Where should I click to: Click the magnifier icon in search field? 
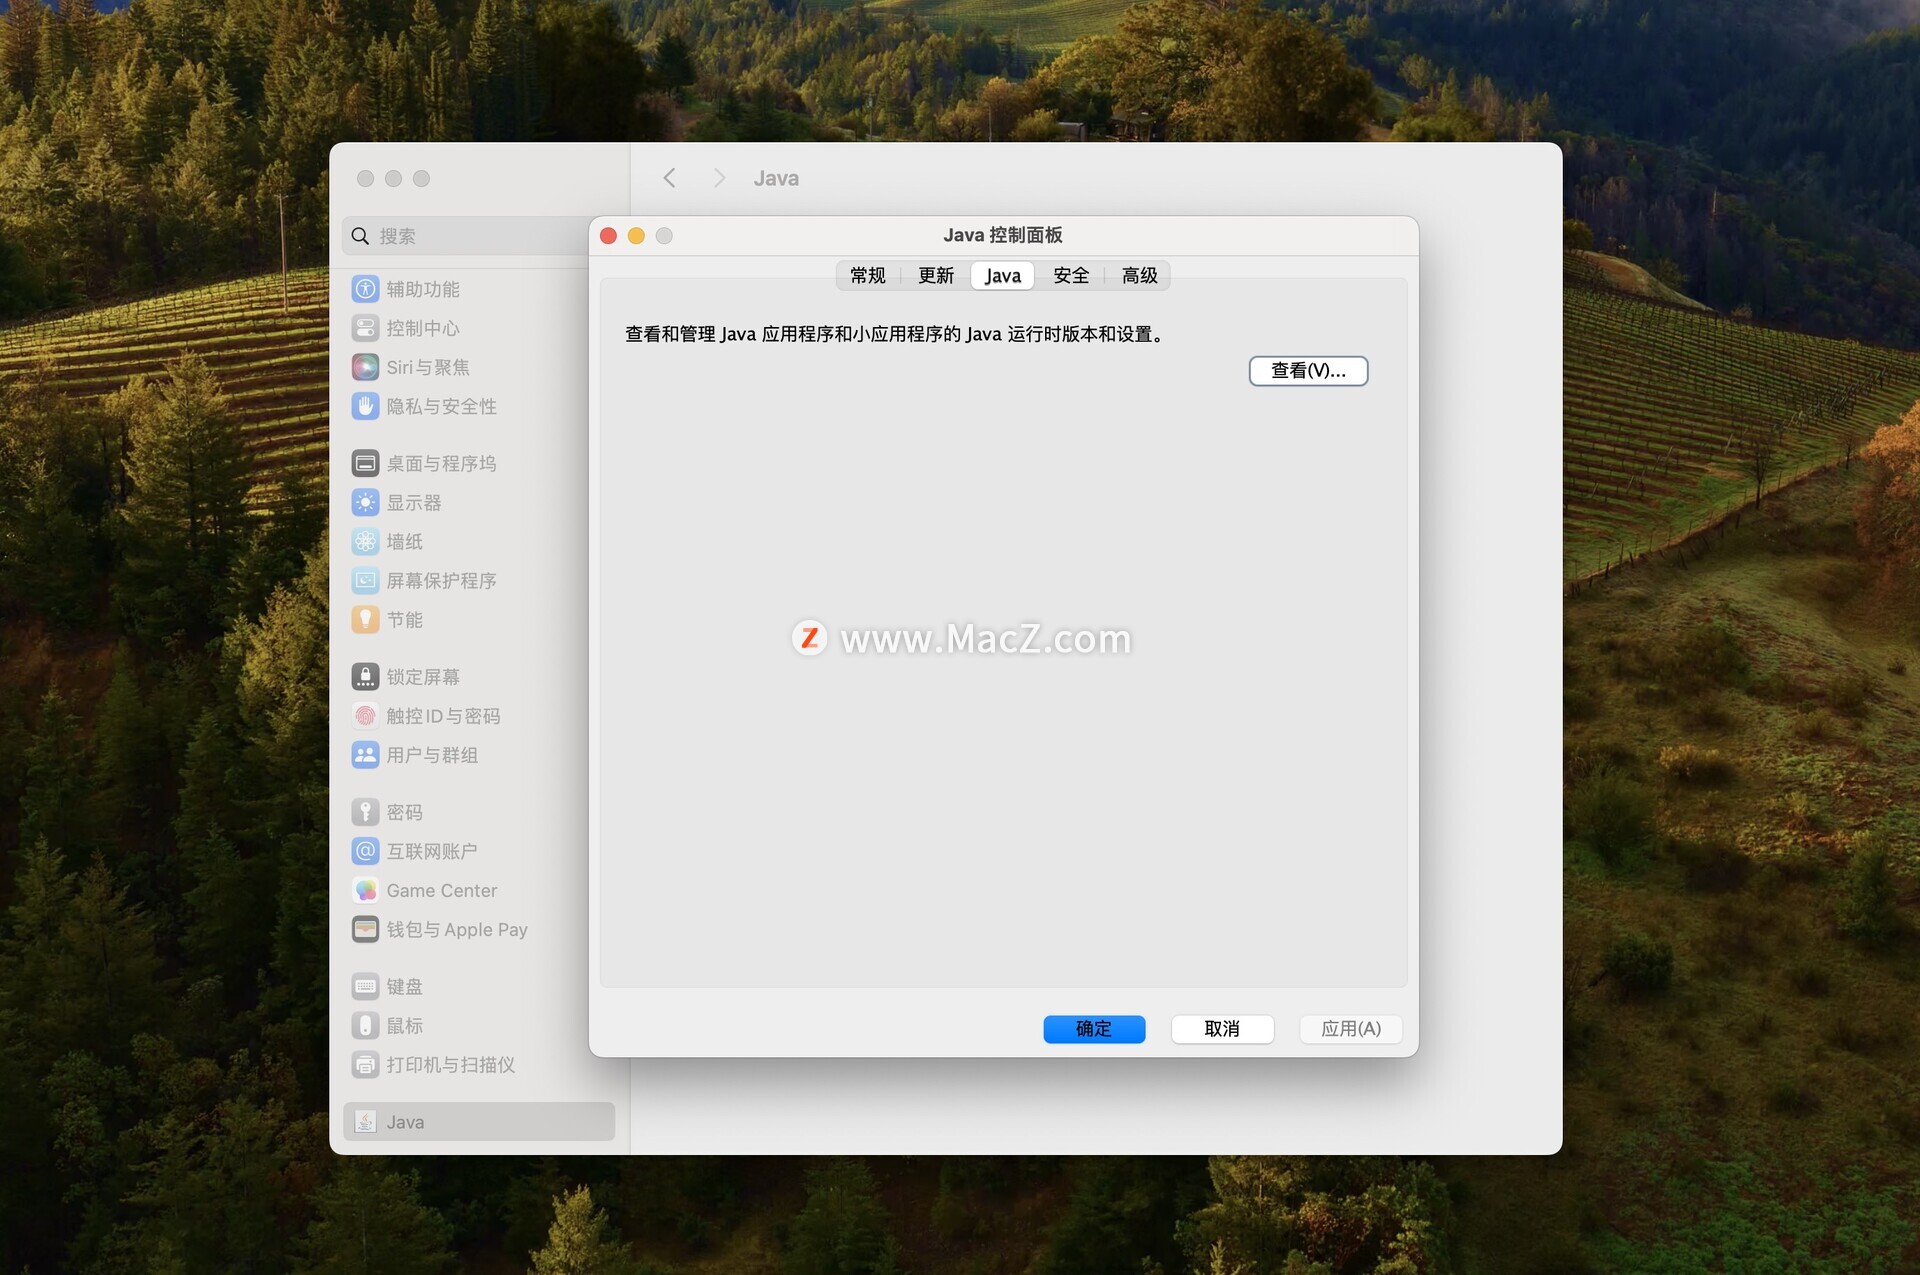point(360,236)
